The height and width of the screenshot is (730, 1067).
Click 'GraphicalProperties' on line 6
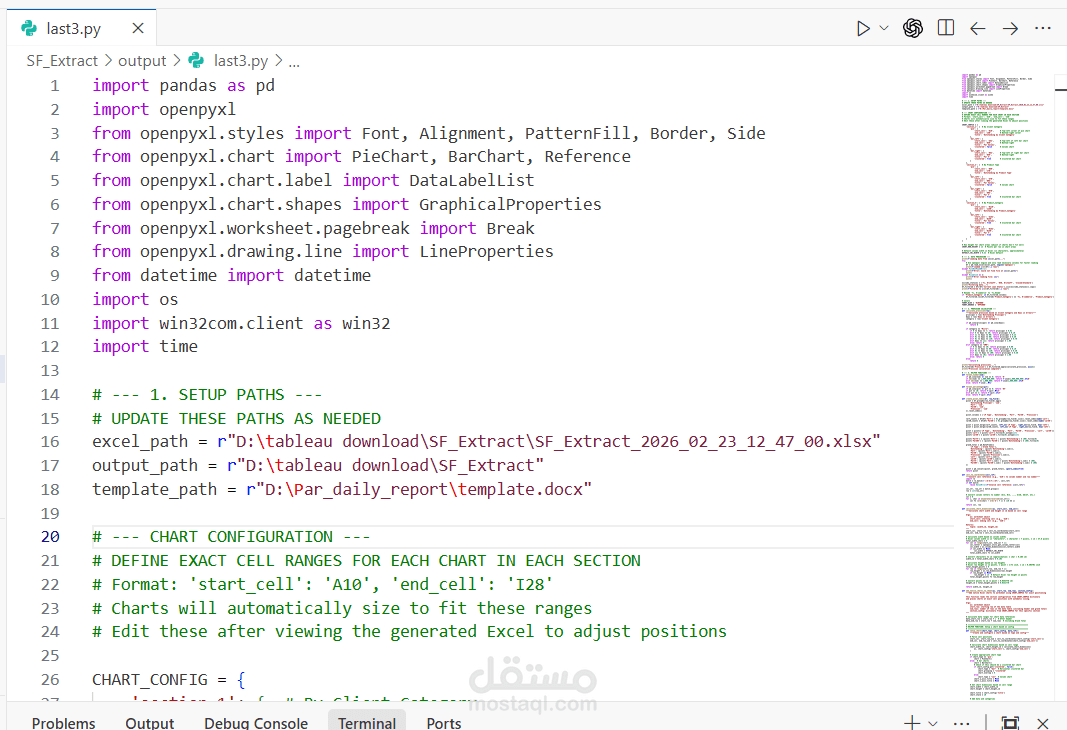(x=510, y=204)
